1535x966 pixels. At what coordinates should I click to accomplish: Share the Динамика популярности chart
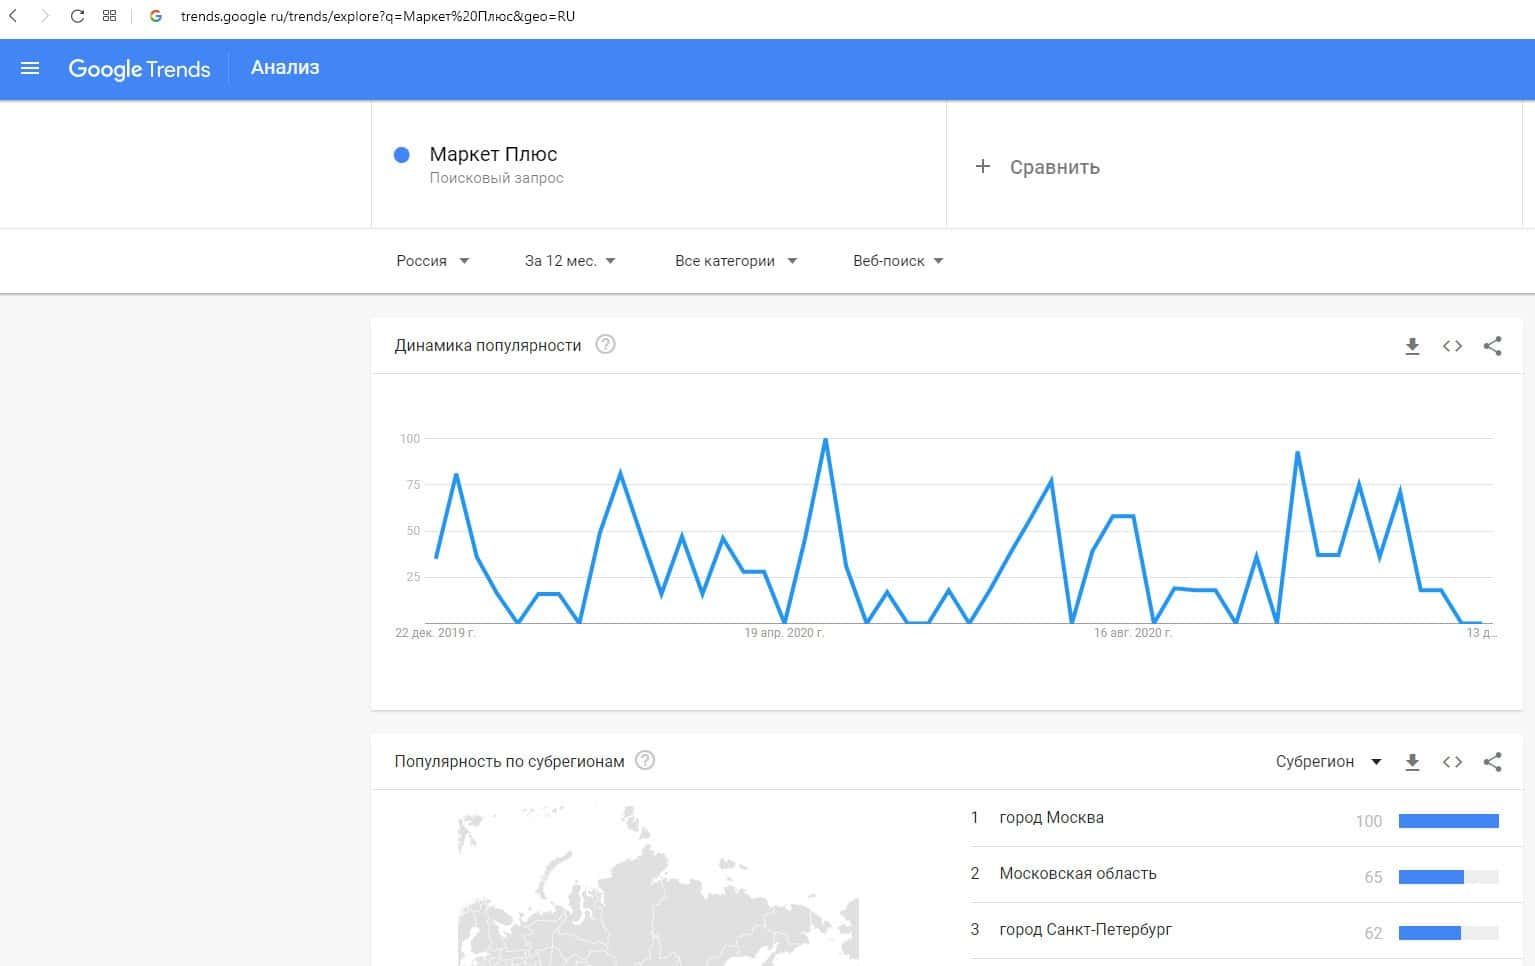[x=1492, y=346]
